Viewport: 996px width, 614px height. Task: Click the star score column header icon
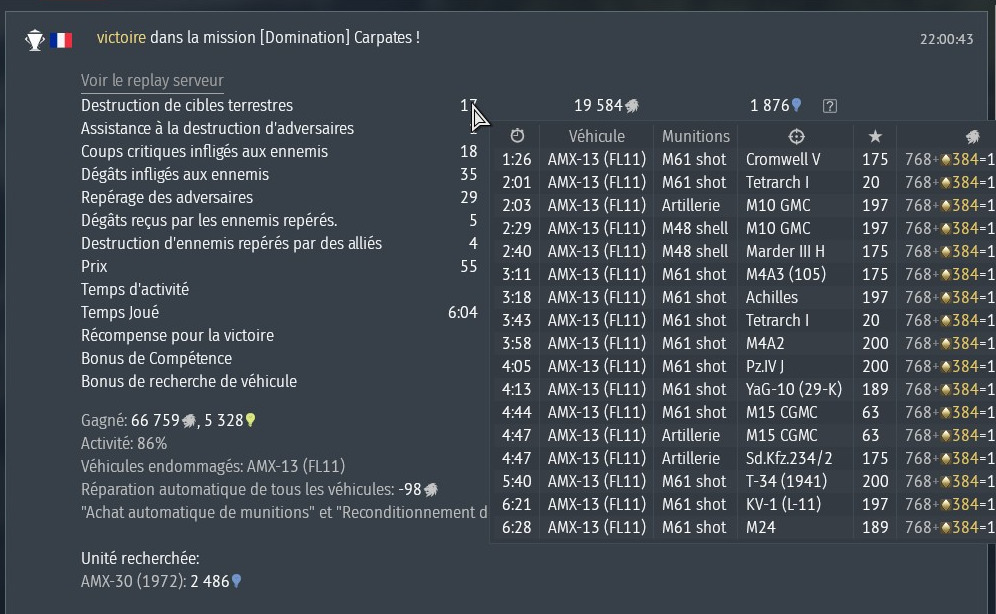pos(875,136)
